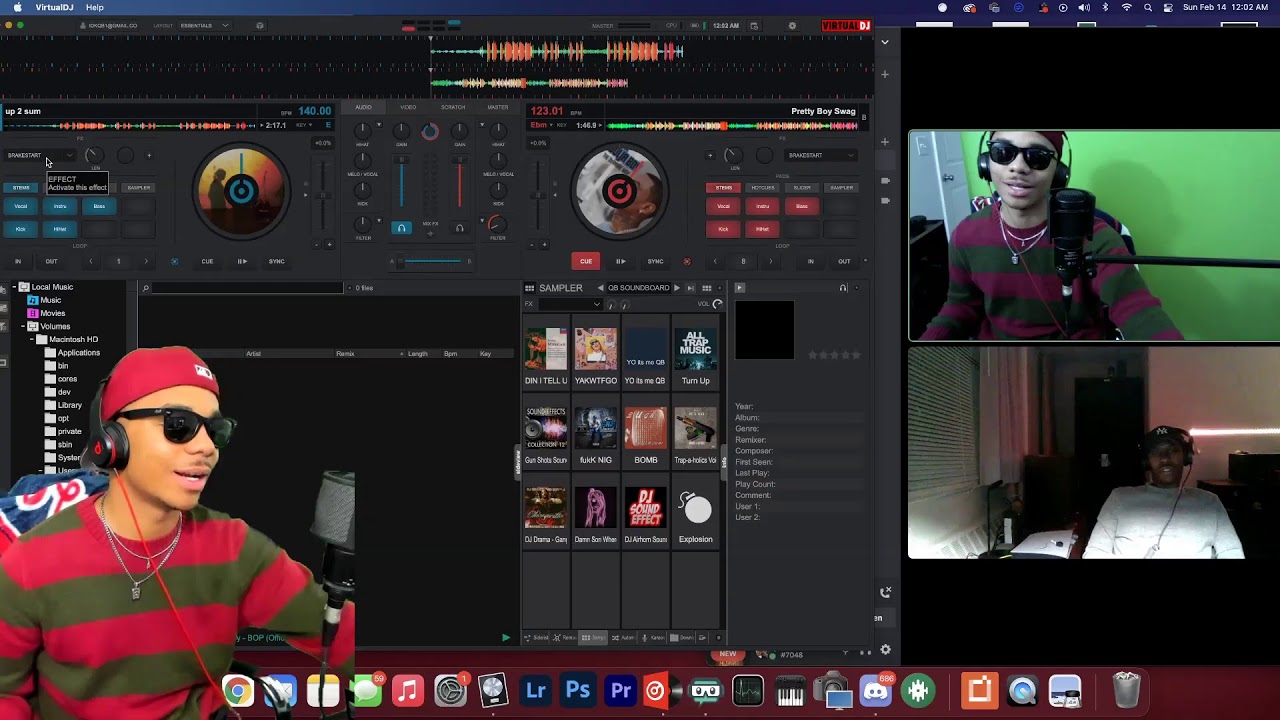This screenshot has height=720, width=1280.
Task: Halve left deck loop length arrow
Action: point(91,261)
